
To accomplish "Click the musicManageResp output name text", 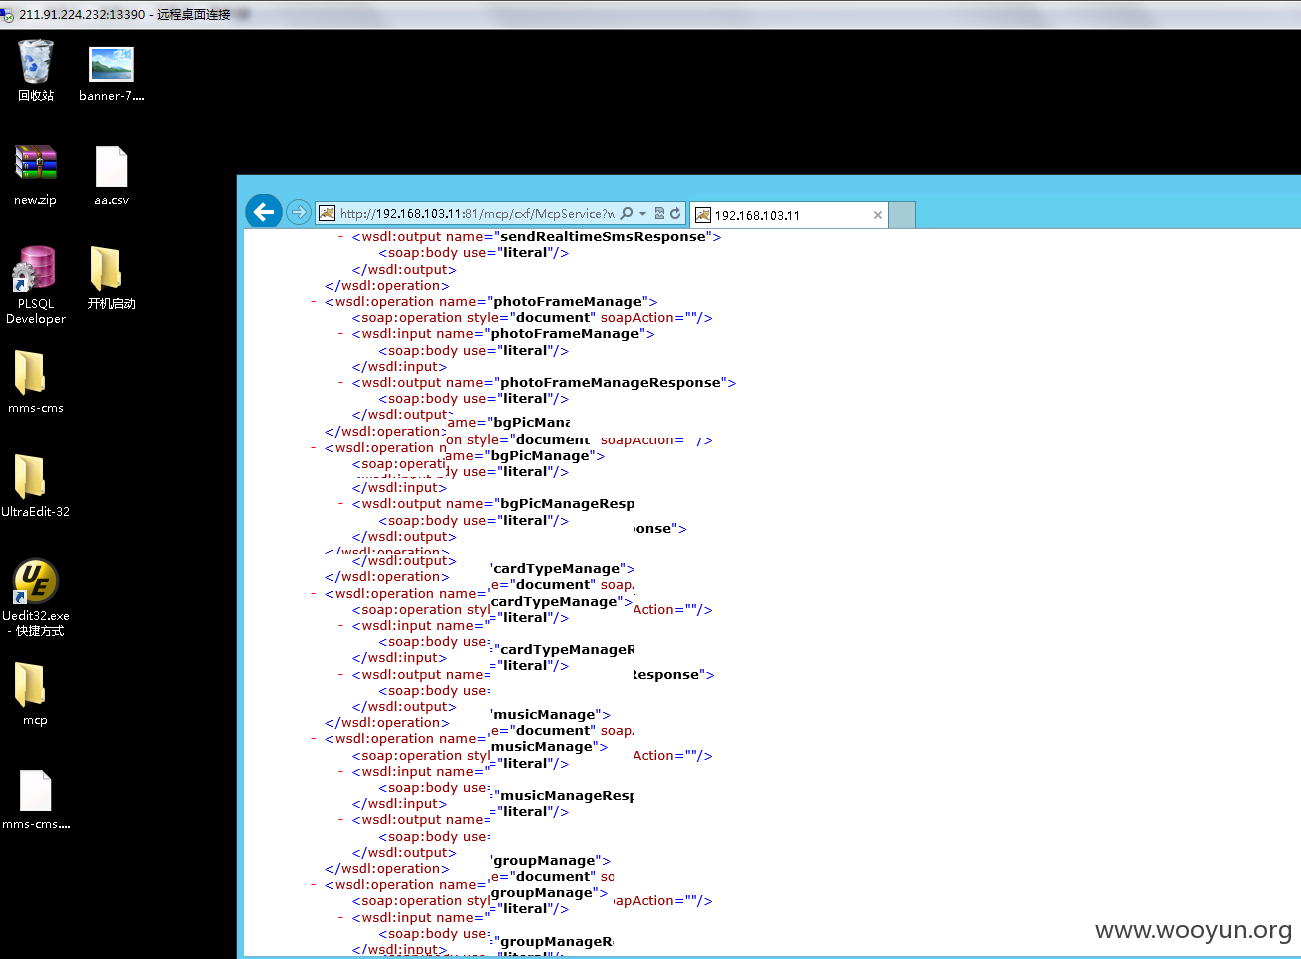I will pyautogui.click(x=567, y=796).
